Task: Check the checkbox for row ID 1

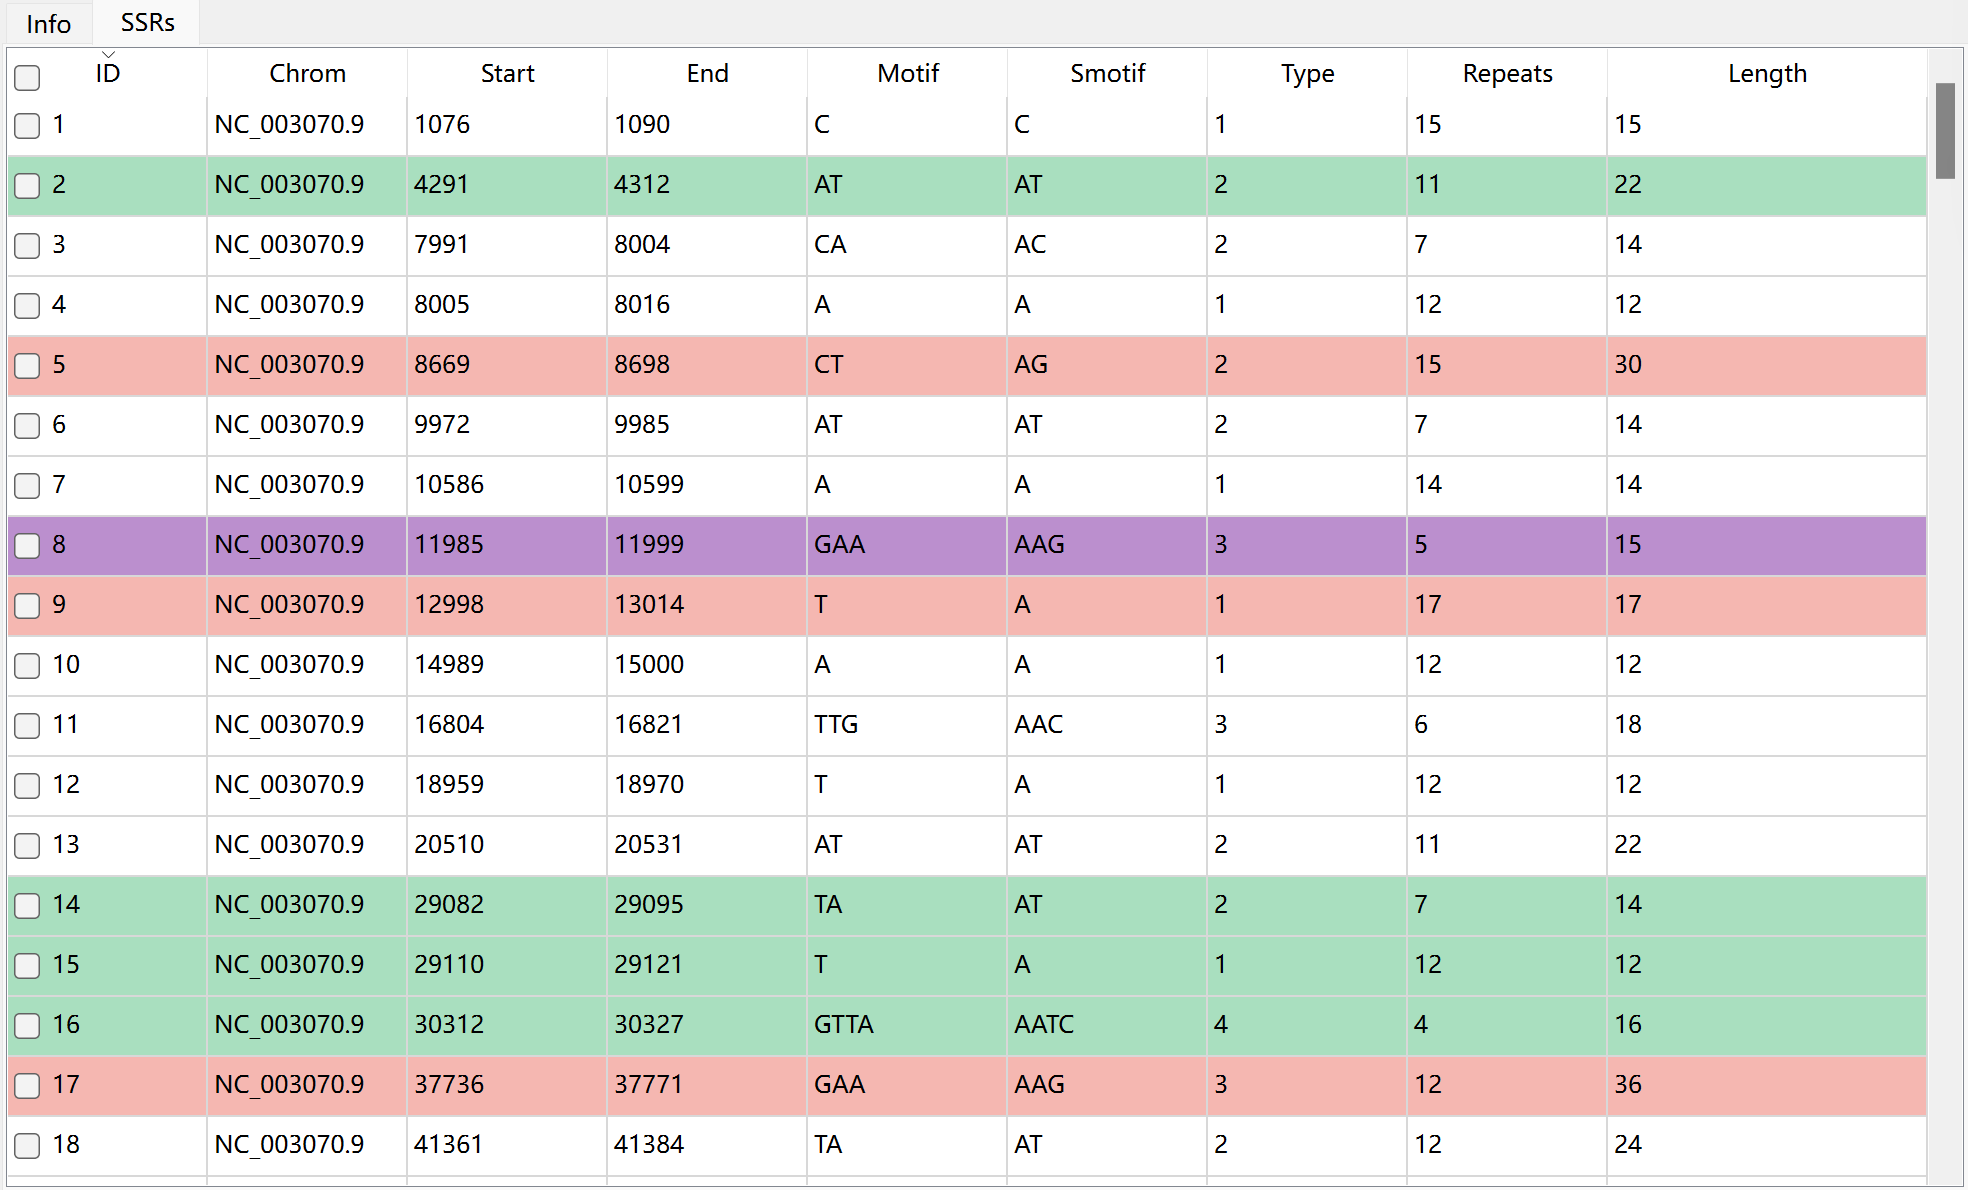Action: pos(27,125)
